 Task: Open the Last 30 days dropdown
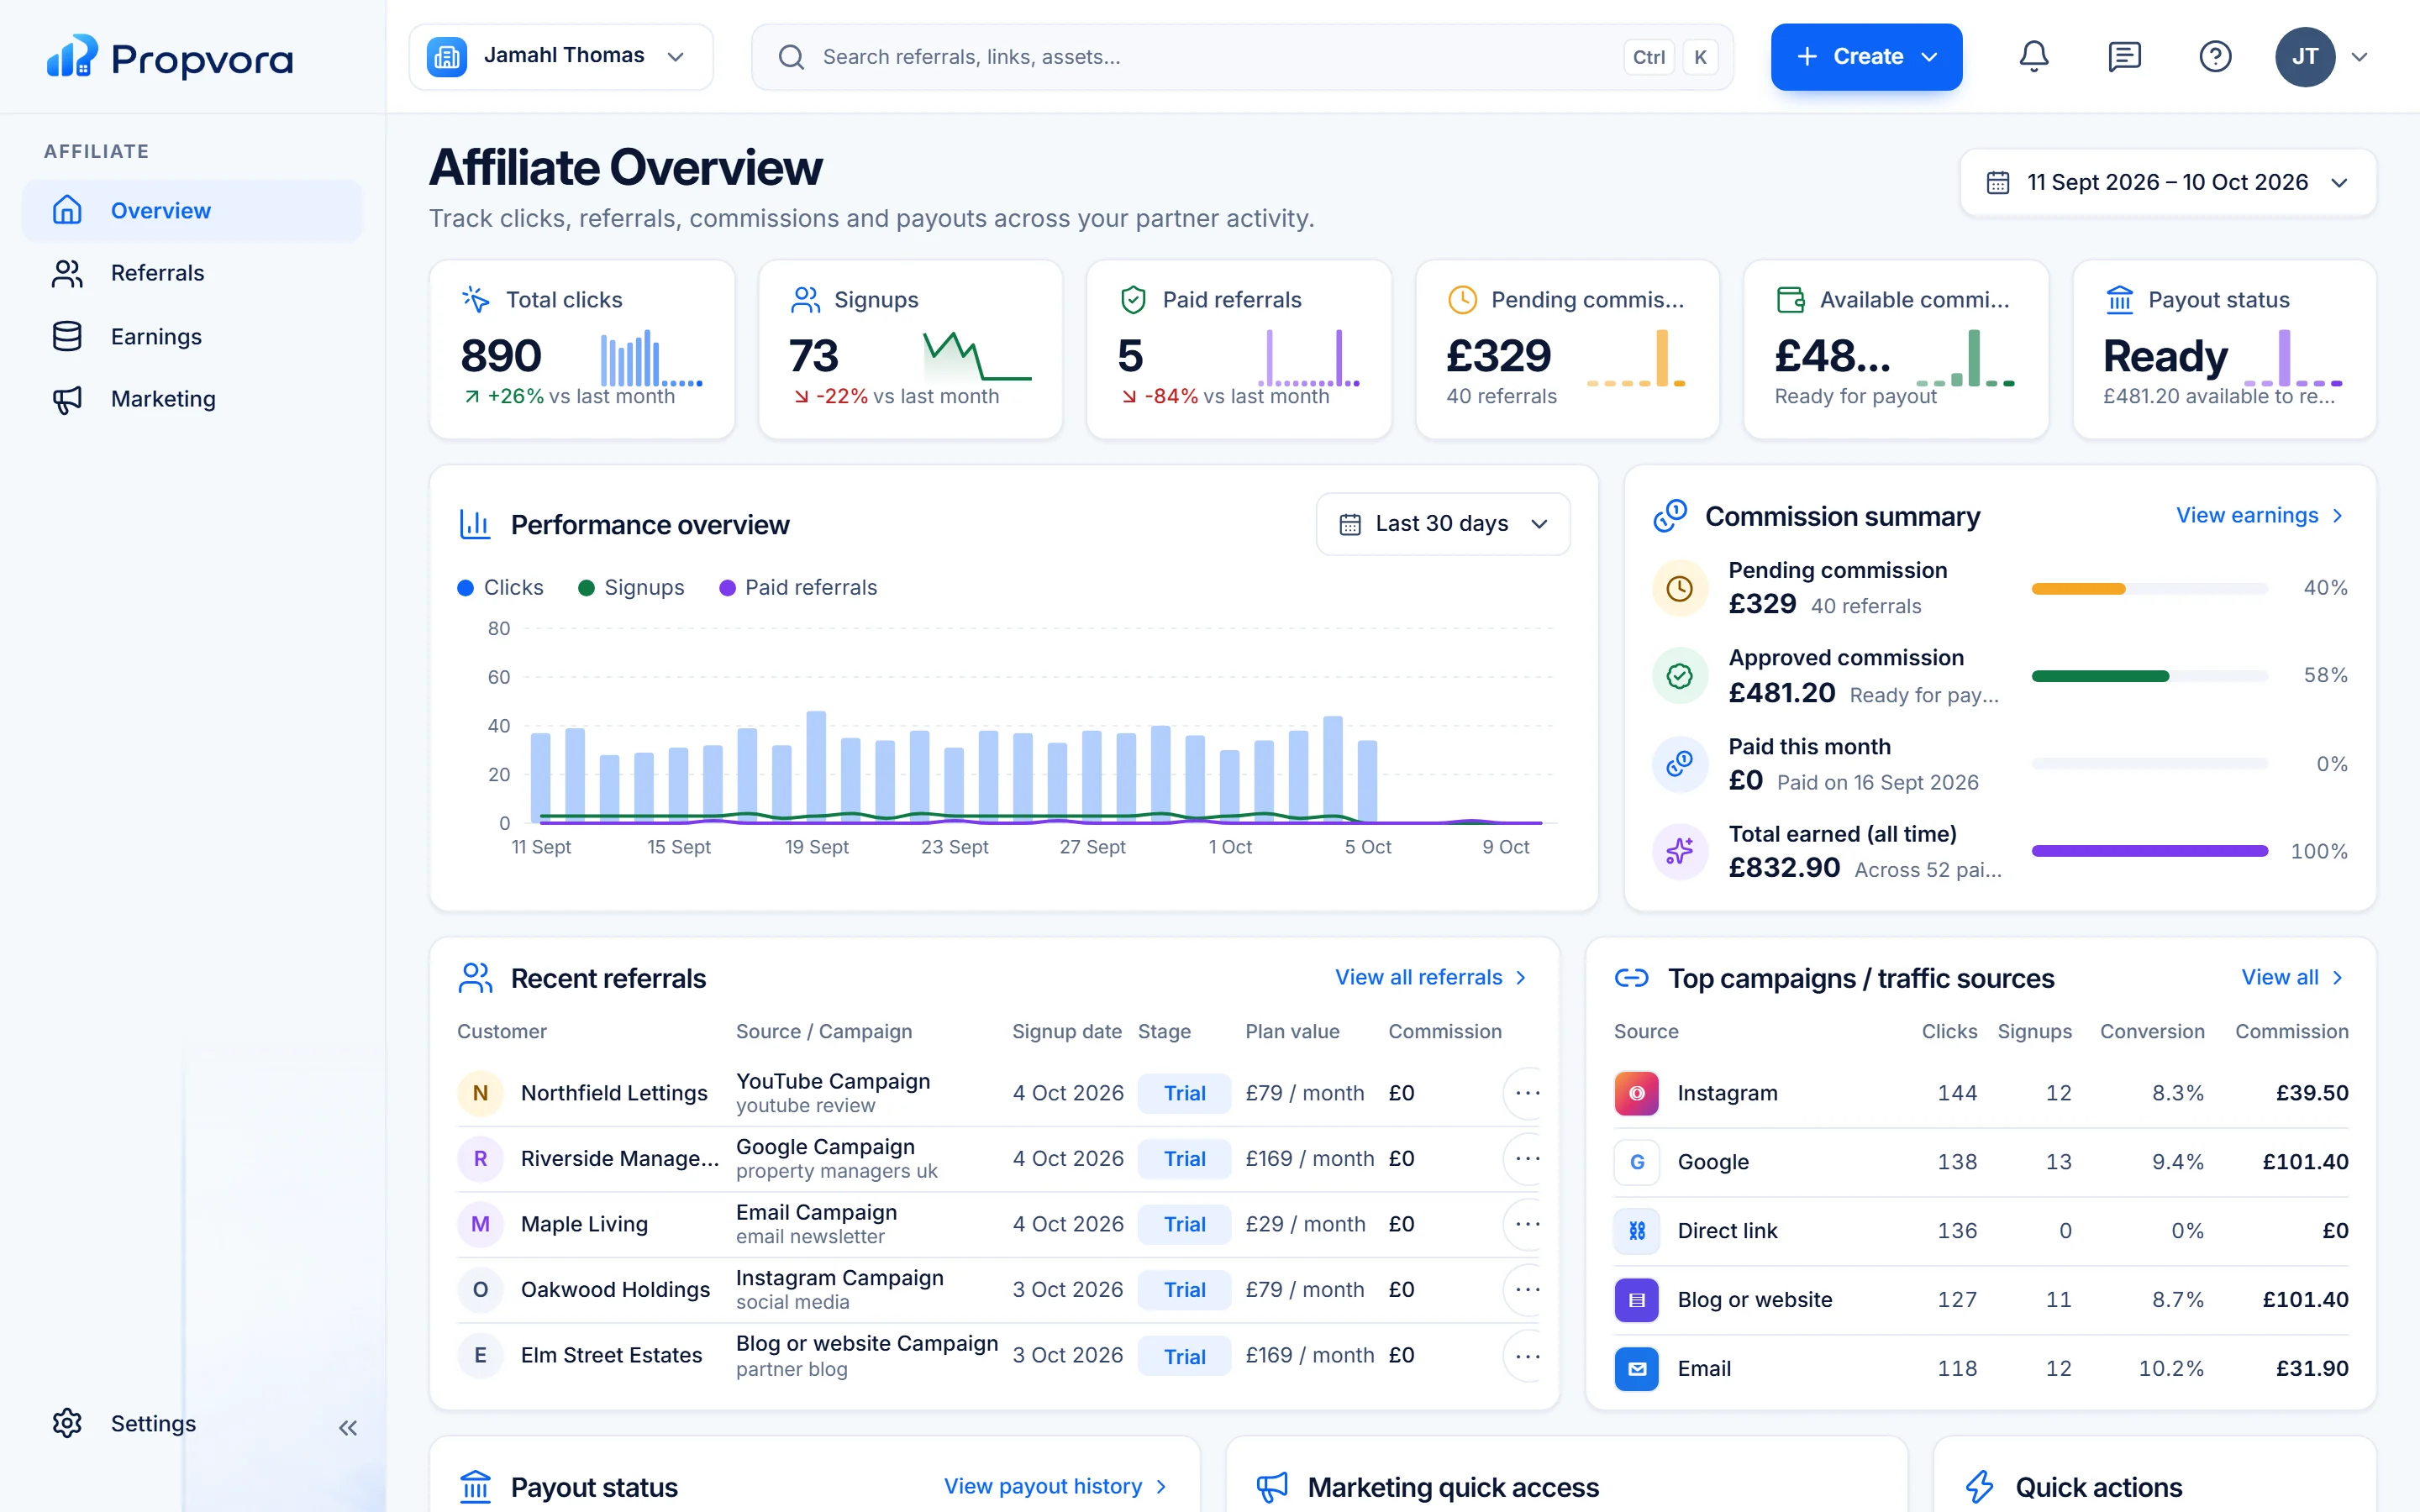click(x=1442, y=524)
